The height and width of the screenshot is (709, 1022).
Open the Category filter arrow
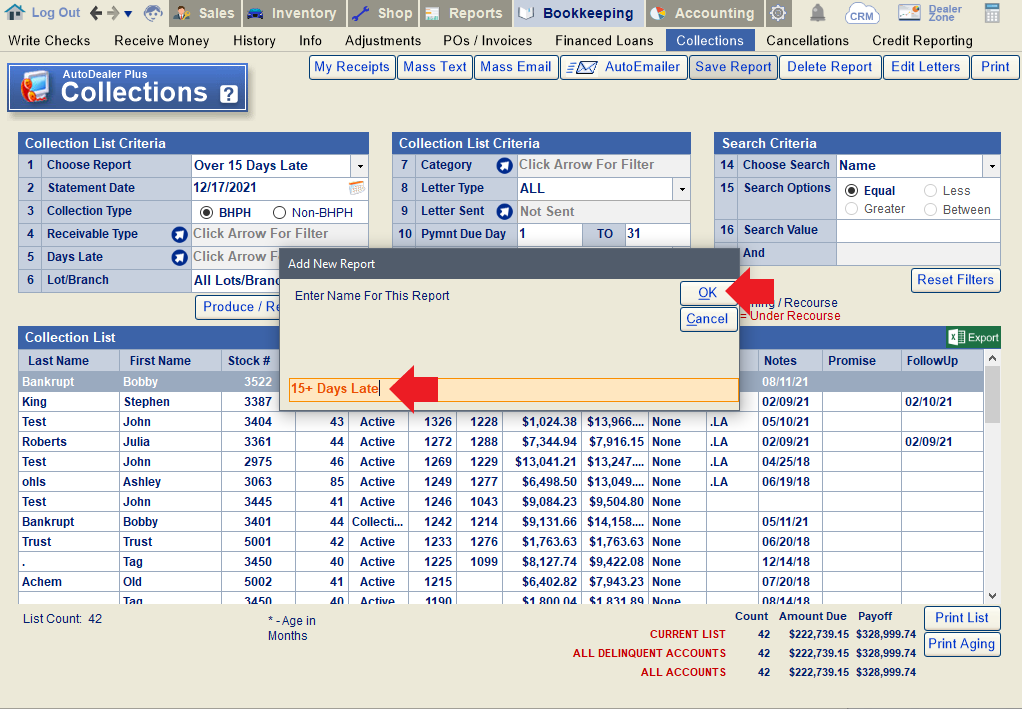click(504, 166)
